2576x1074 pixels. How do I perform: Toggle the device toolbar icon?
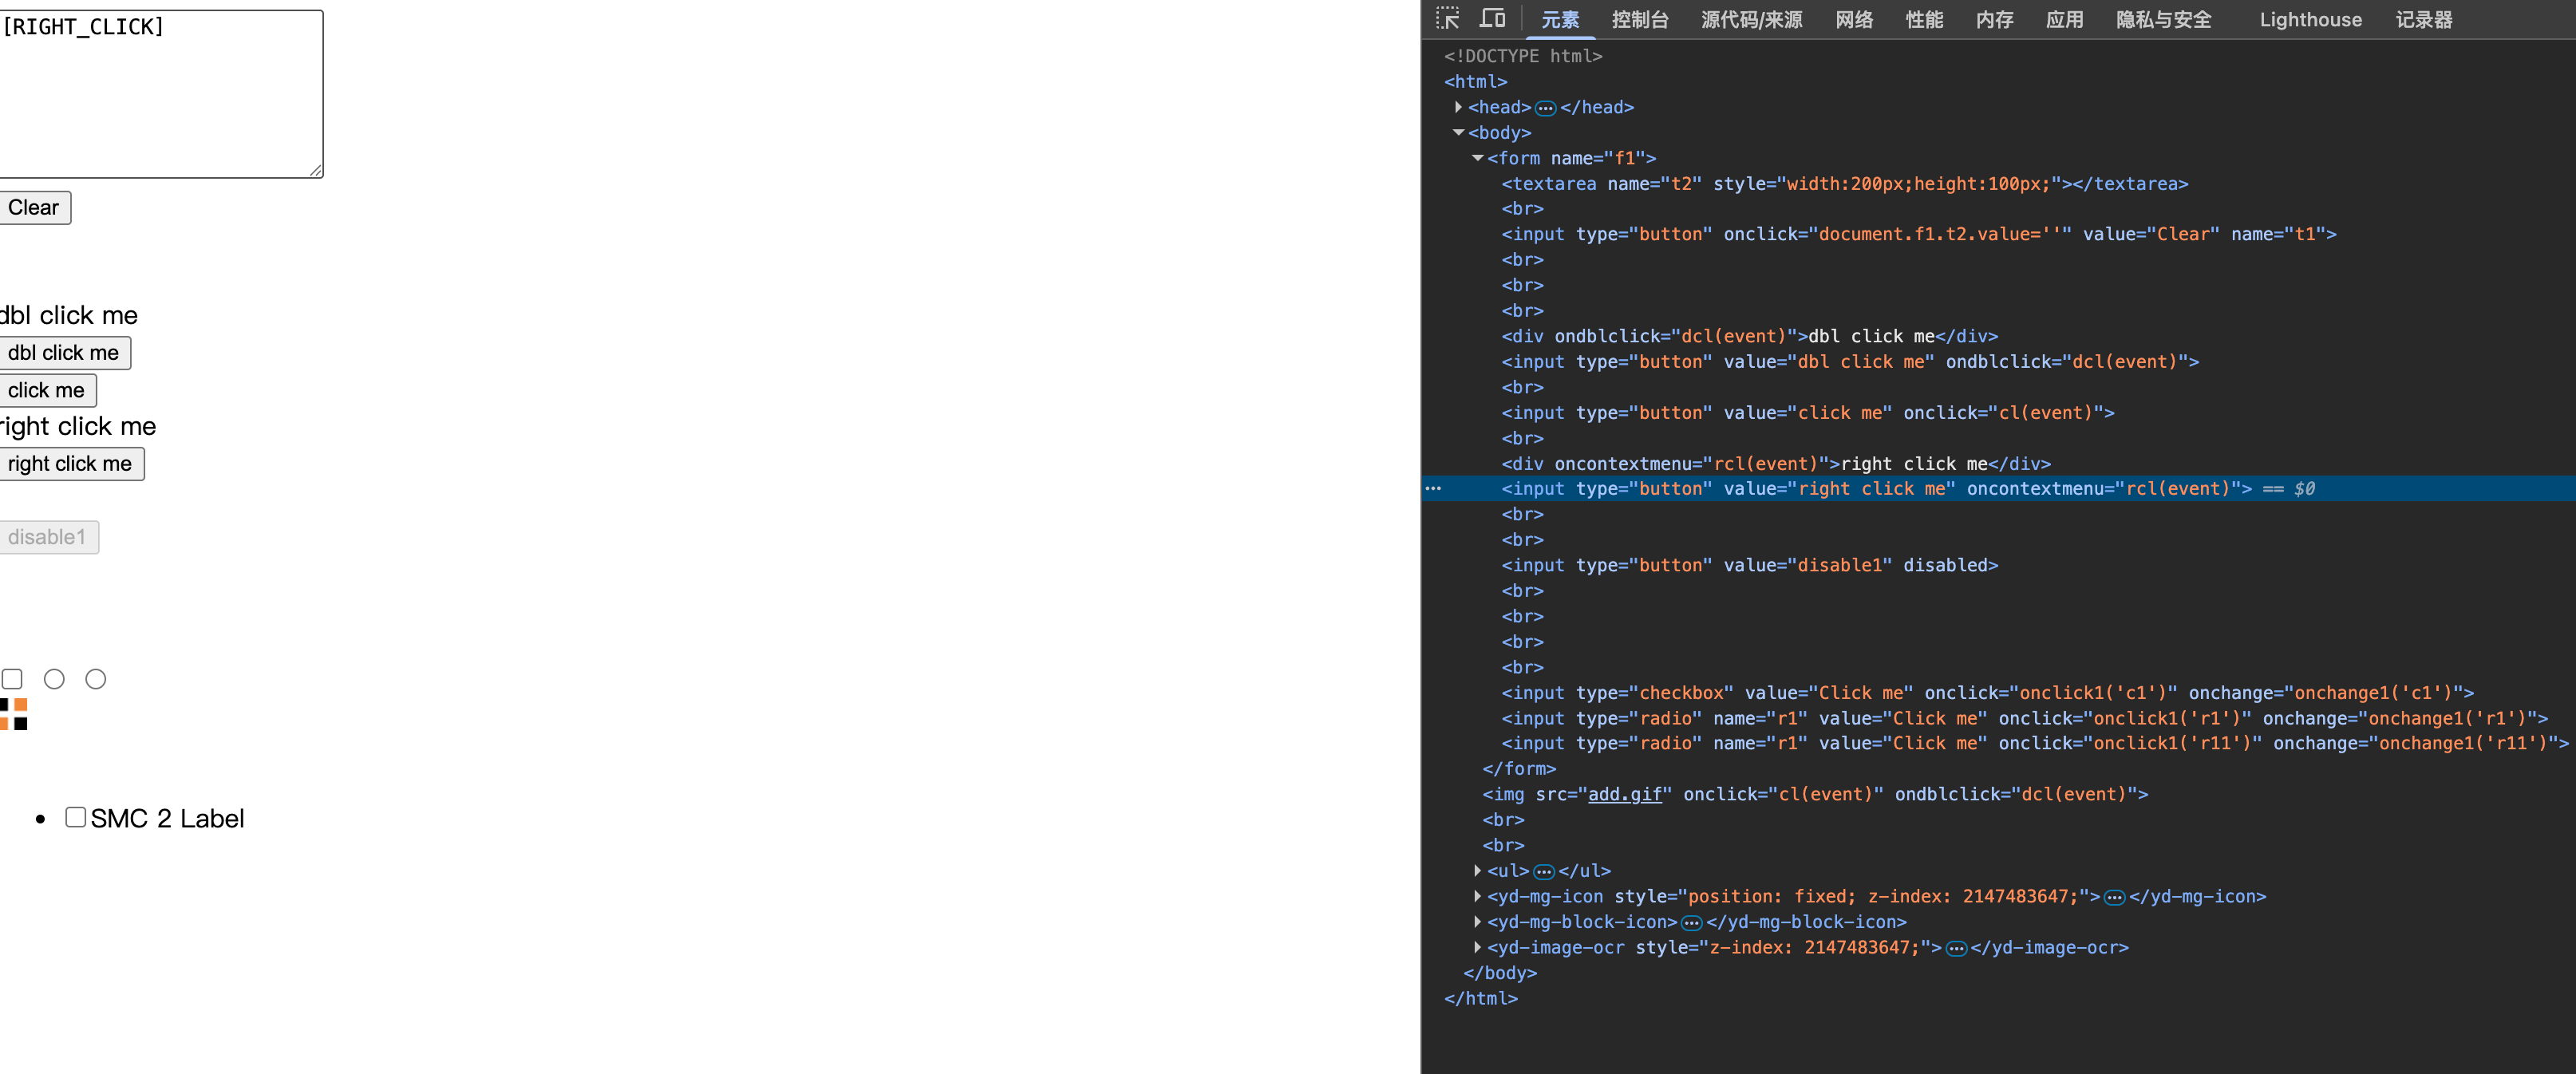(x=1492, y=18)
